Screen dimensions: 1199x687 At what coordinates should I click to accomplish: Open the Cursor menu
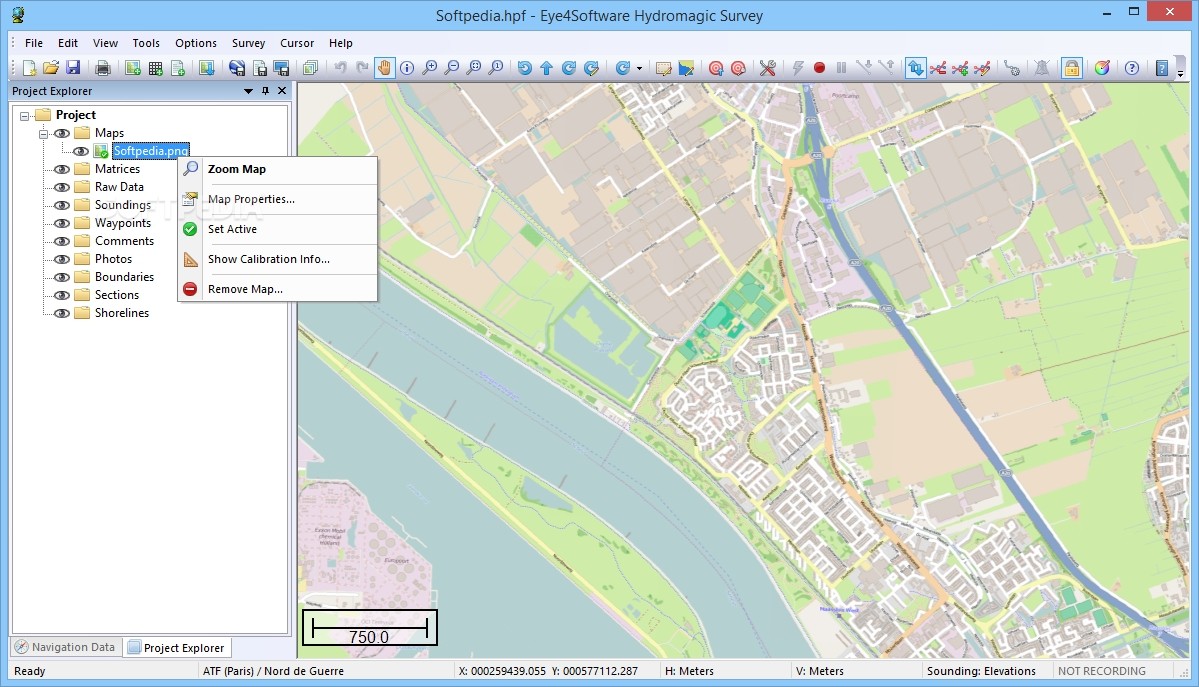(297, 43)
